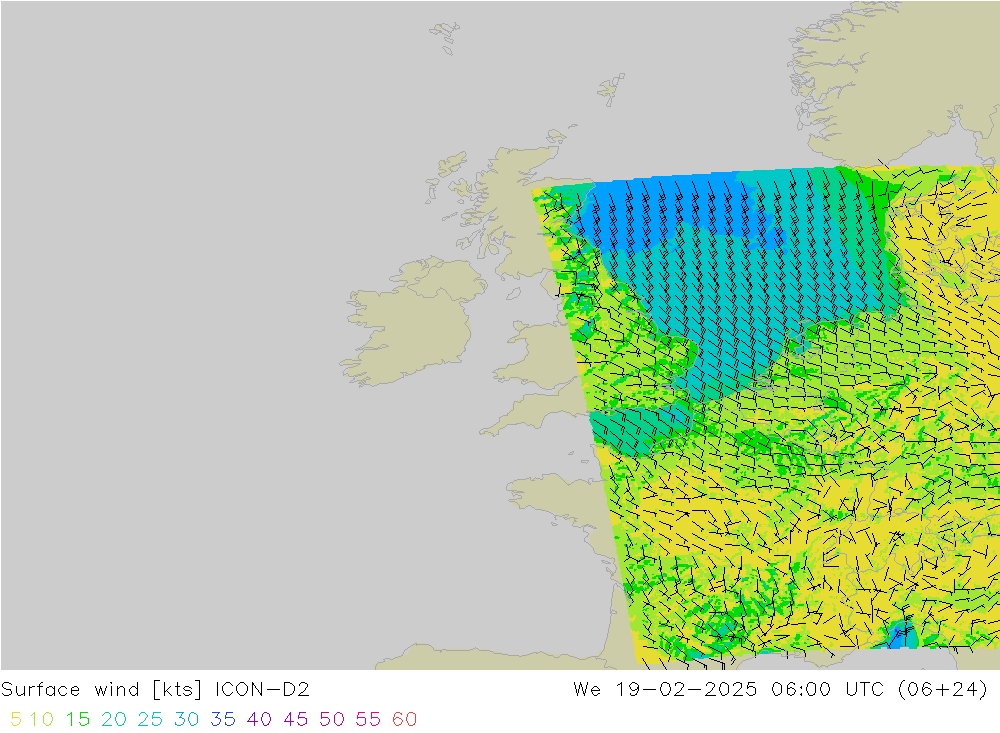Click the small blue wind patch on the southern coast
This screenshot has height=733, width=1000.
pos(900,636)
